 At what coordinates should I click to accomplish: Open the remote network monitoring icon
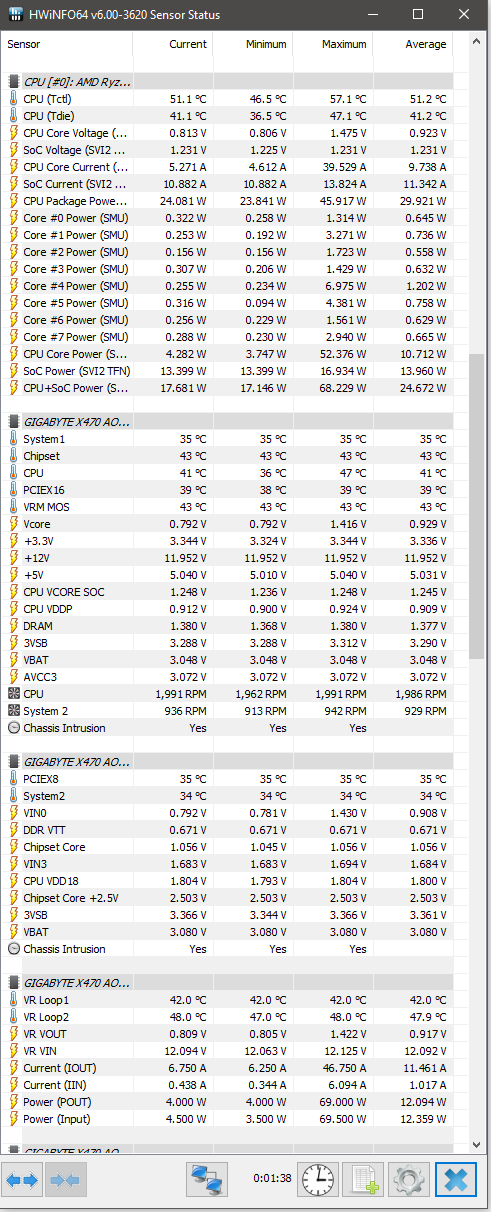pyautogui.click(x=207, y=1180)
